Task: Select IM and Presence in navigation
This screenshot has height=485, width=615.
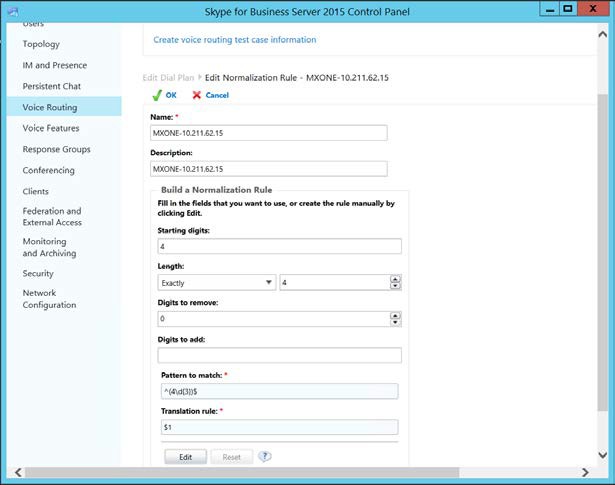Action: coord(56,65)
